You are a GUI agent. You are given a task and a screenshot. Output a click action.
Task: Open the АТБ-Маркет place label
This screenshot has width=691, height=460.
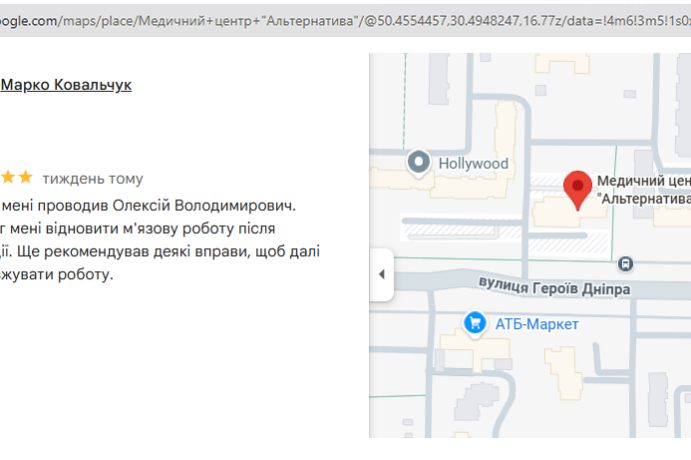(x=536, y=324)
